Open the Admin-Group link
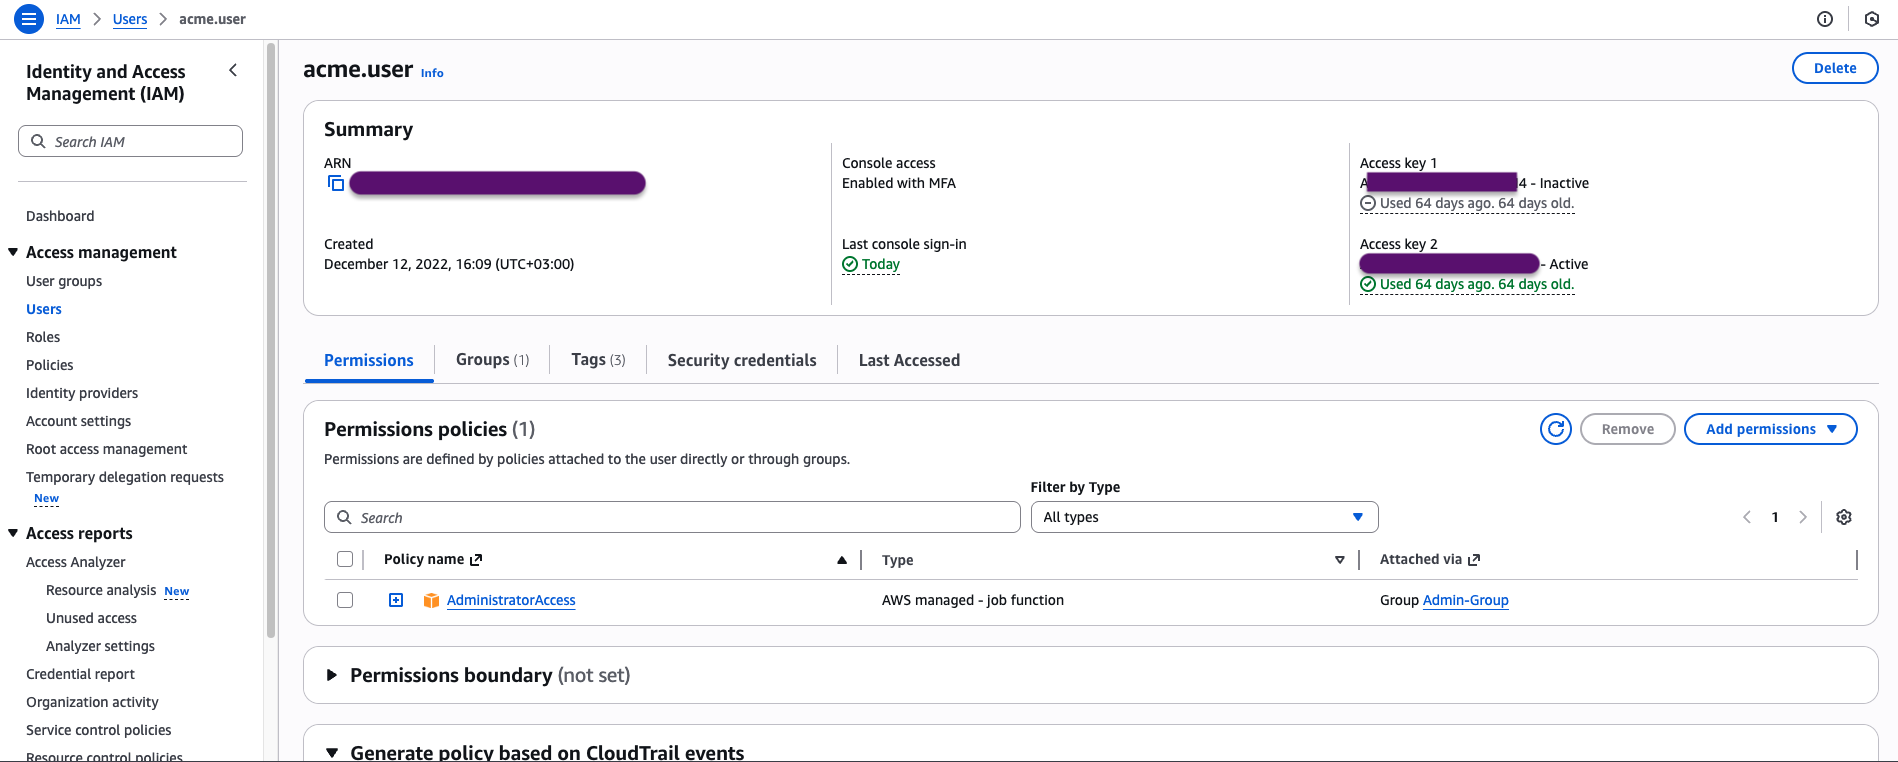 click(1465, 600)
